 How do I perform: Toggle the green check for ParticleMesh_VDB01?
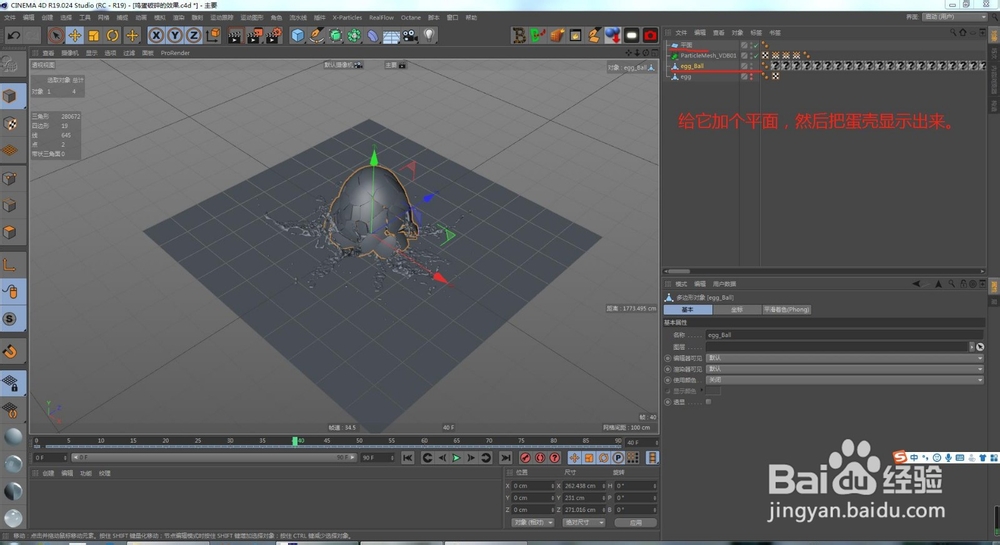(x=756, y=55)
